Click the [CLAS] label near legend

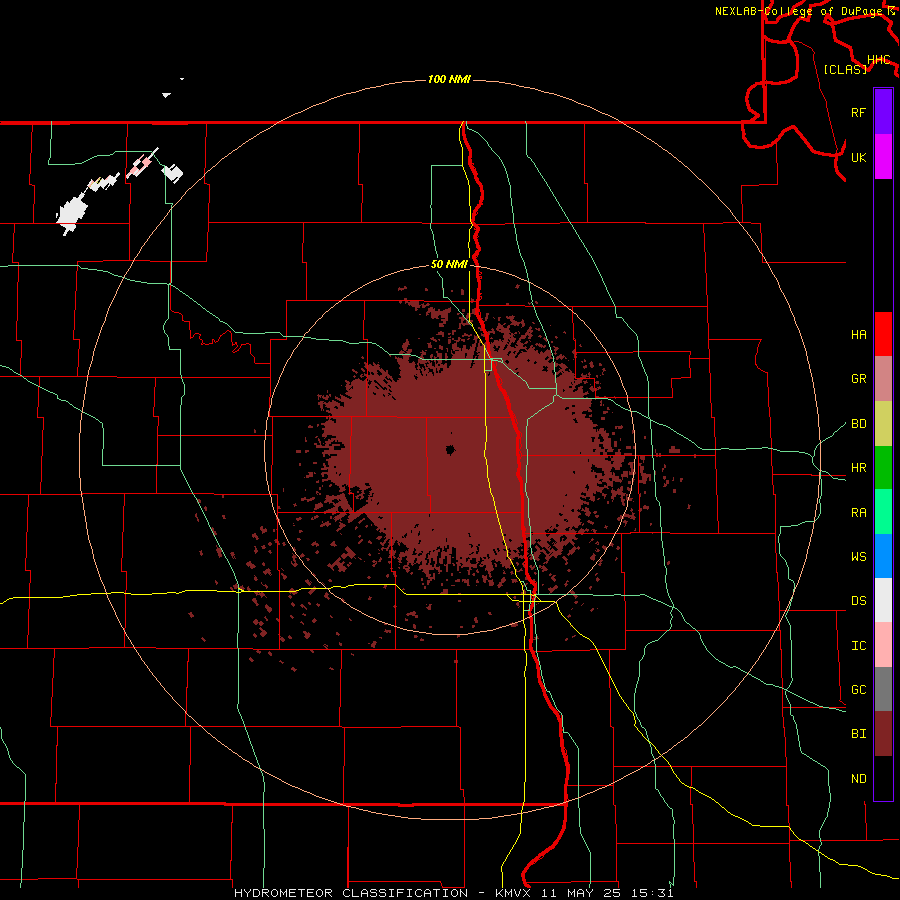tap(845, 69)
